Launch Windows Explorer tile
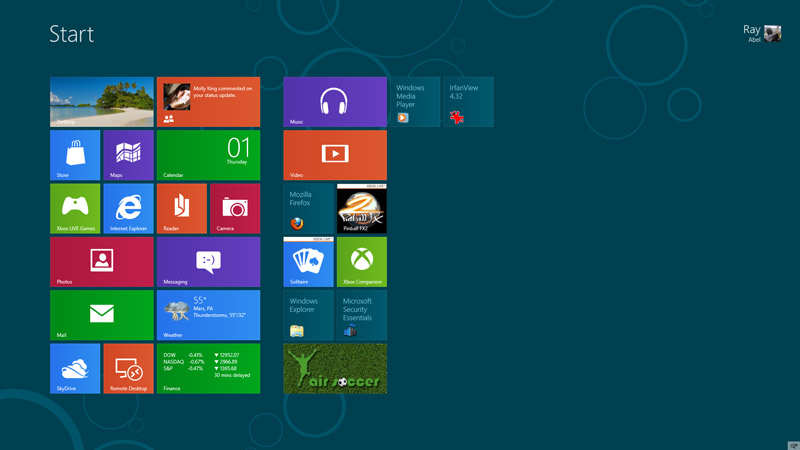Image resolution: width=800 pixels, height=450 pixels. (x=308, y=315)
